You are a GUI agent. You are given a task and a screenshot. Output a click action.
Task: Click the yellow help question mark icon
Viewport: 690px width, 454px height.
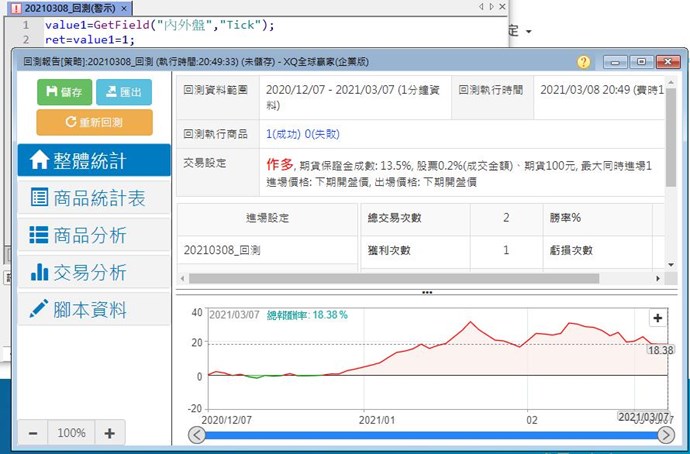[584, 62]
